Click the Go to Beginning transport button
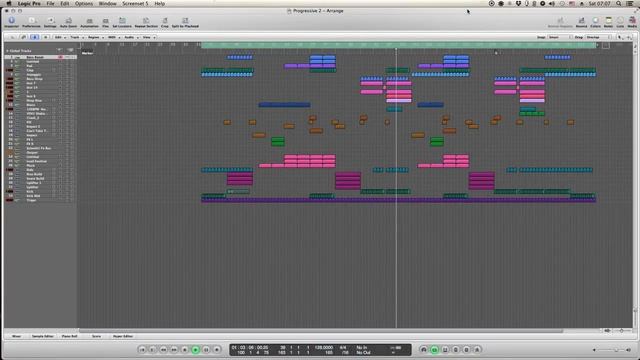 [142, 349]
